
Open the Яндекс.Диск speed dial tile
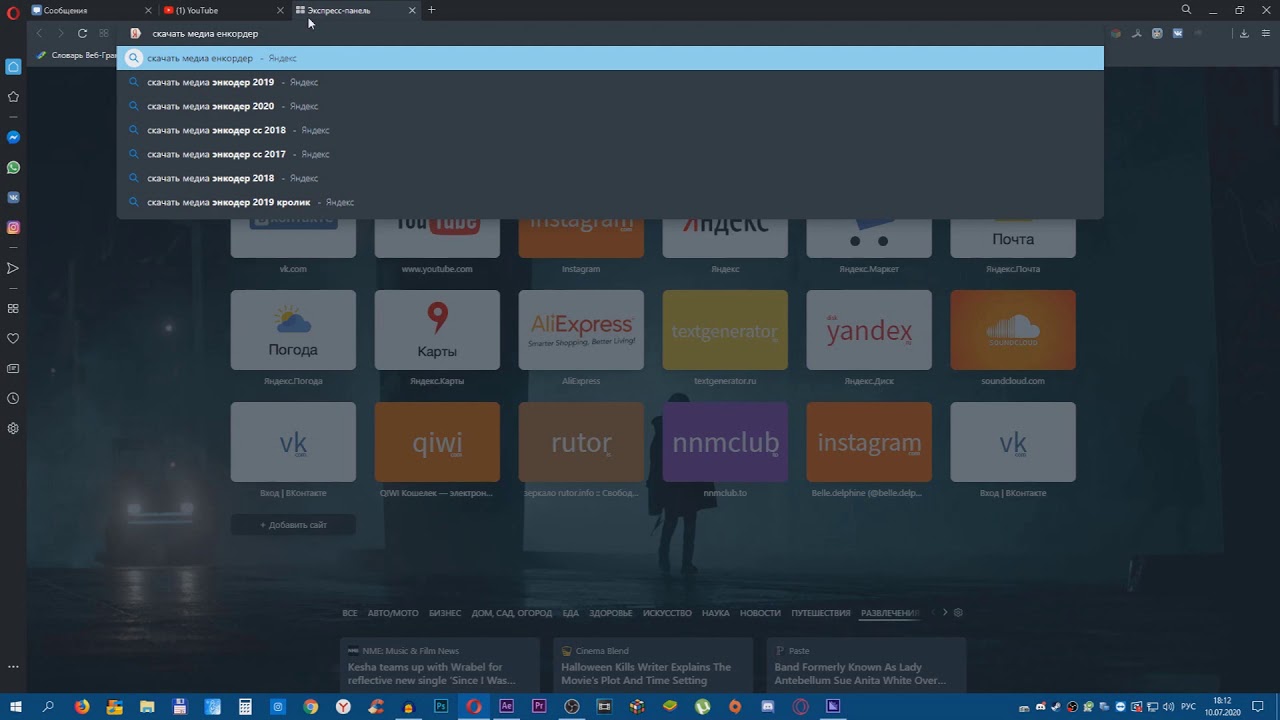[x=869, y=330]
